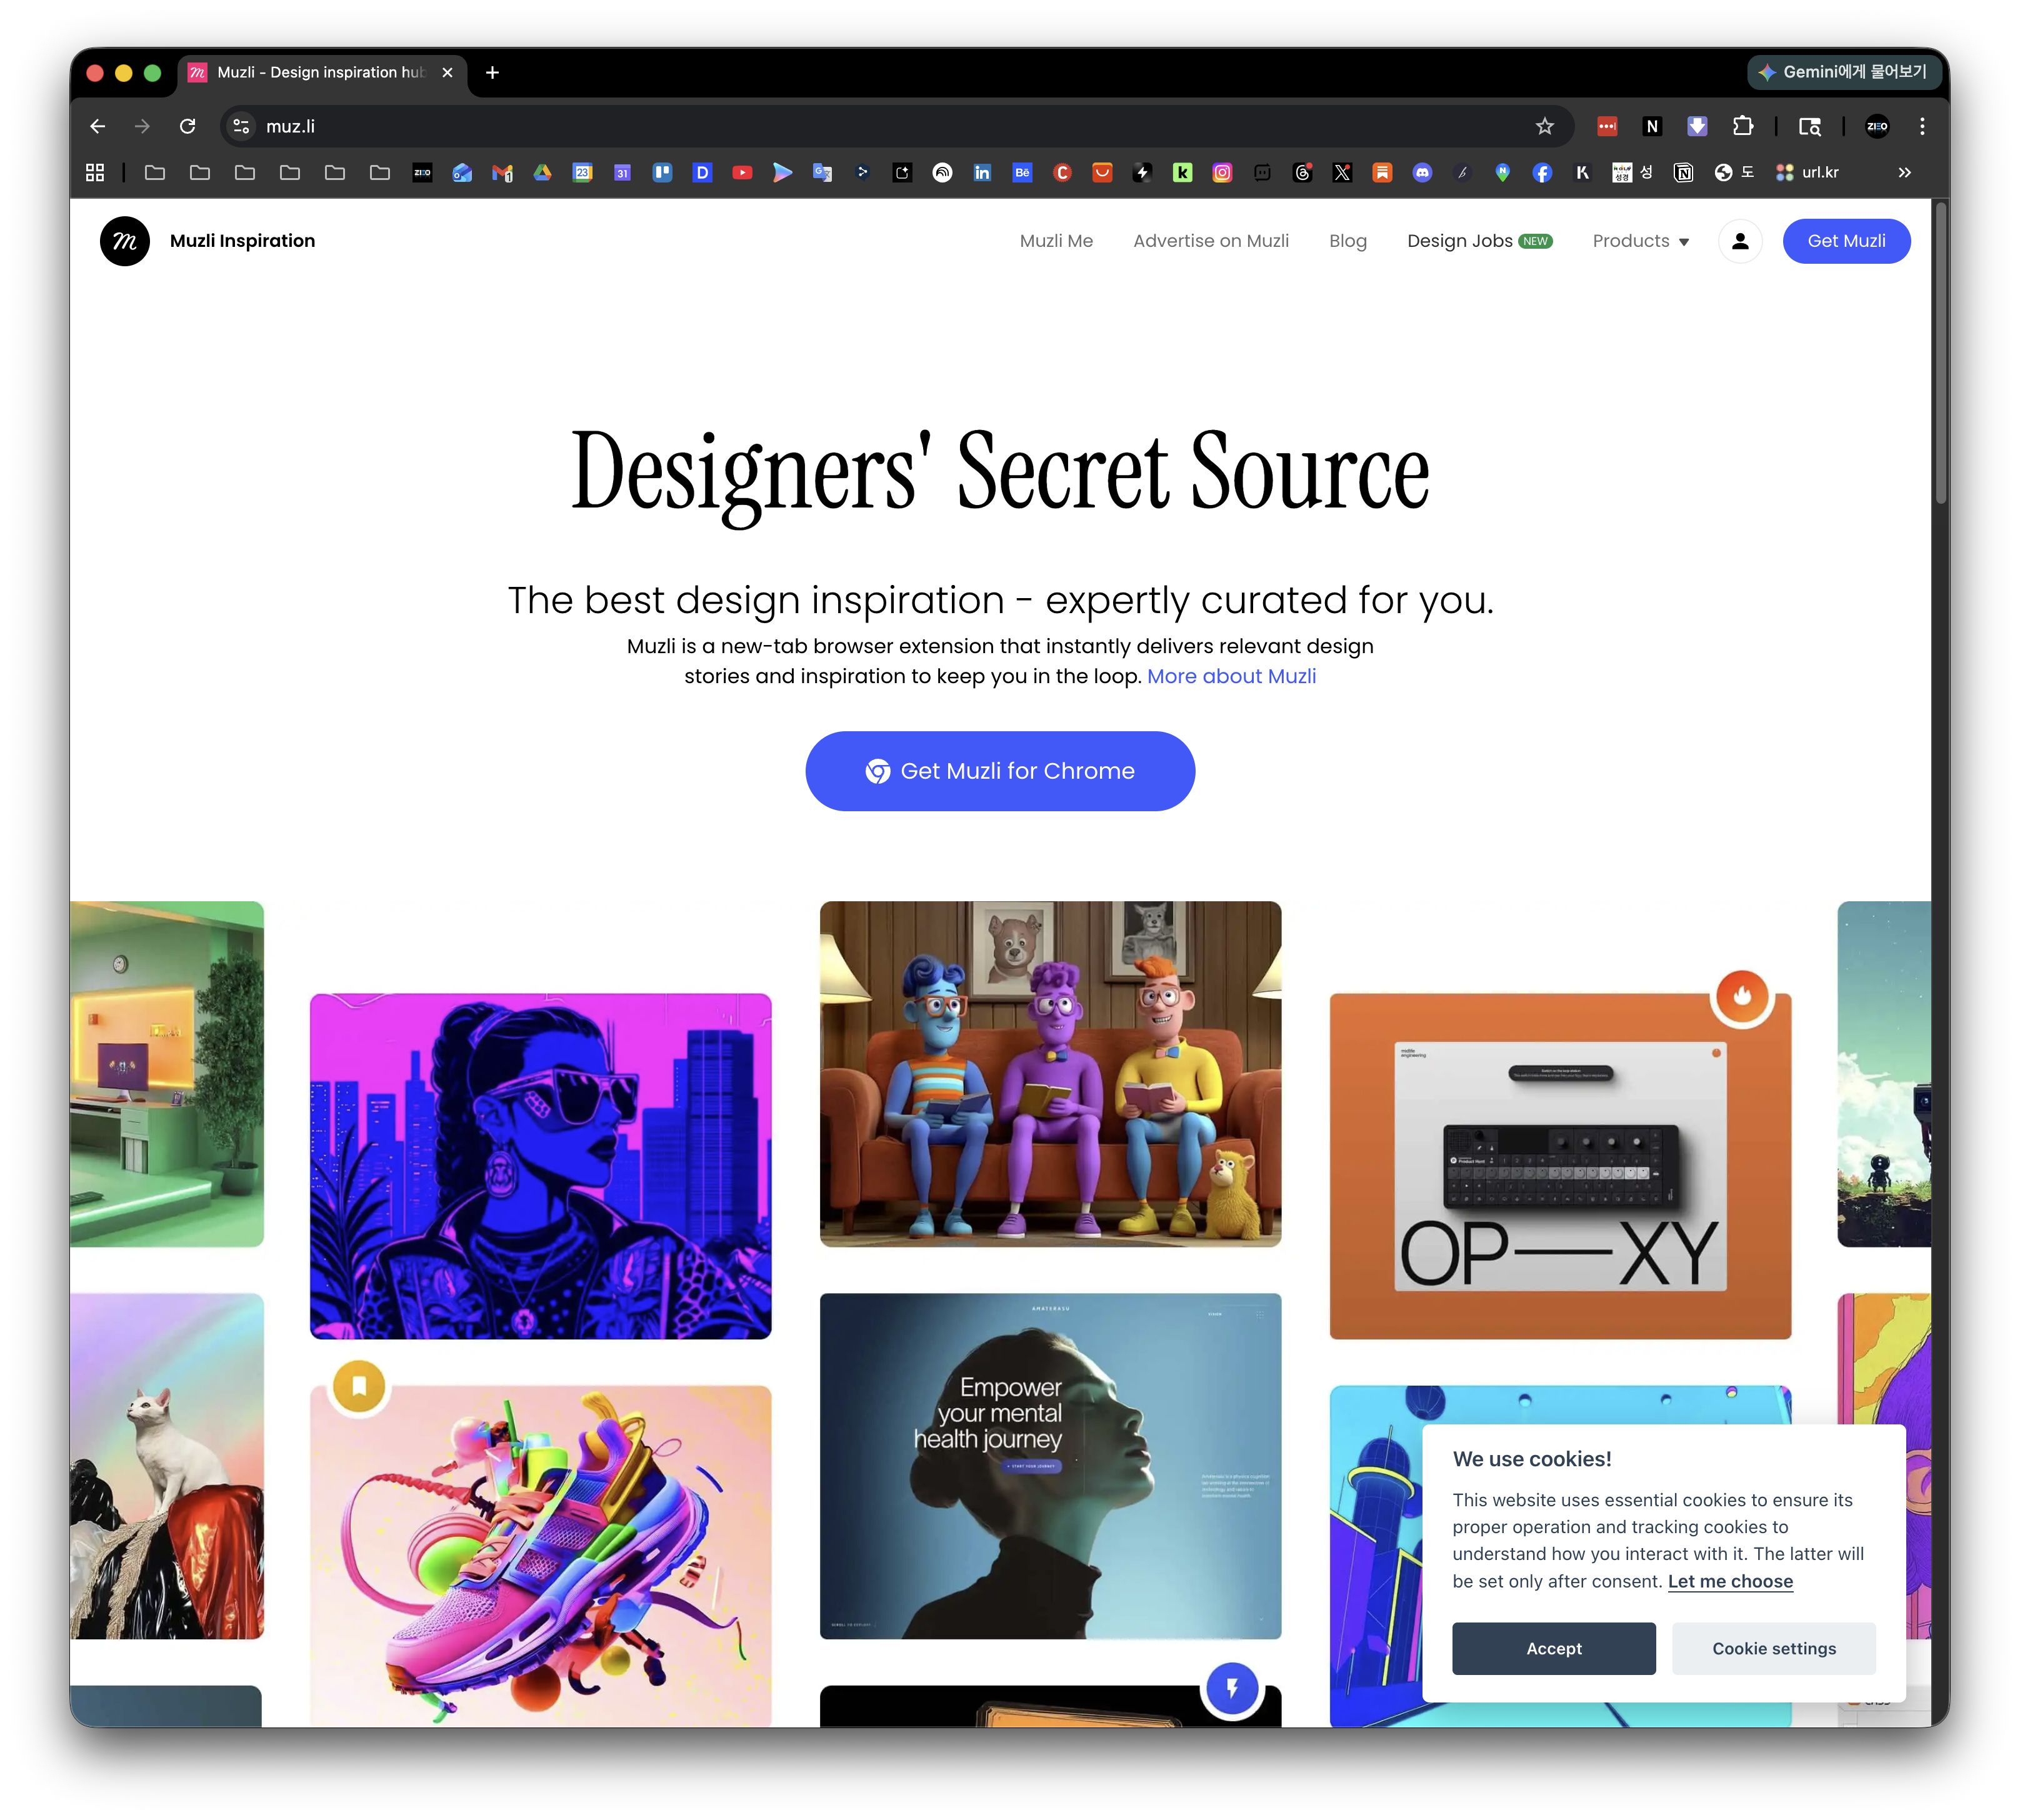The width and height of the screenshot is (2020, 1820).
Task: Open the ZIEO Chrome profile menu
Action: tap(1877, 126)
